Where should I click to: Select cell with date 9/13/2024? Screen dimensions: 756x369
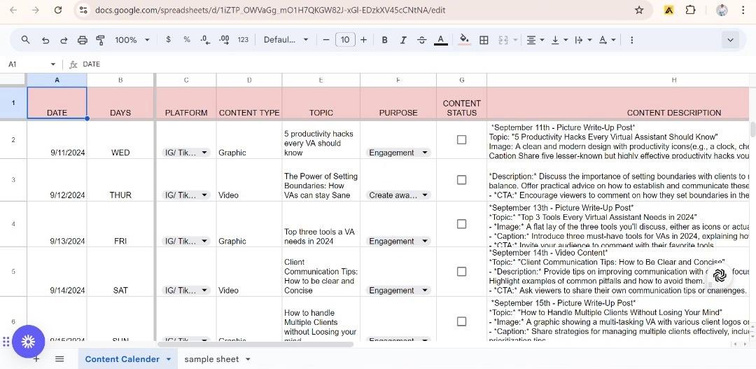click(57, 224)
